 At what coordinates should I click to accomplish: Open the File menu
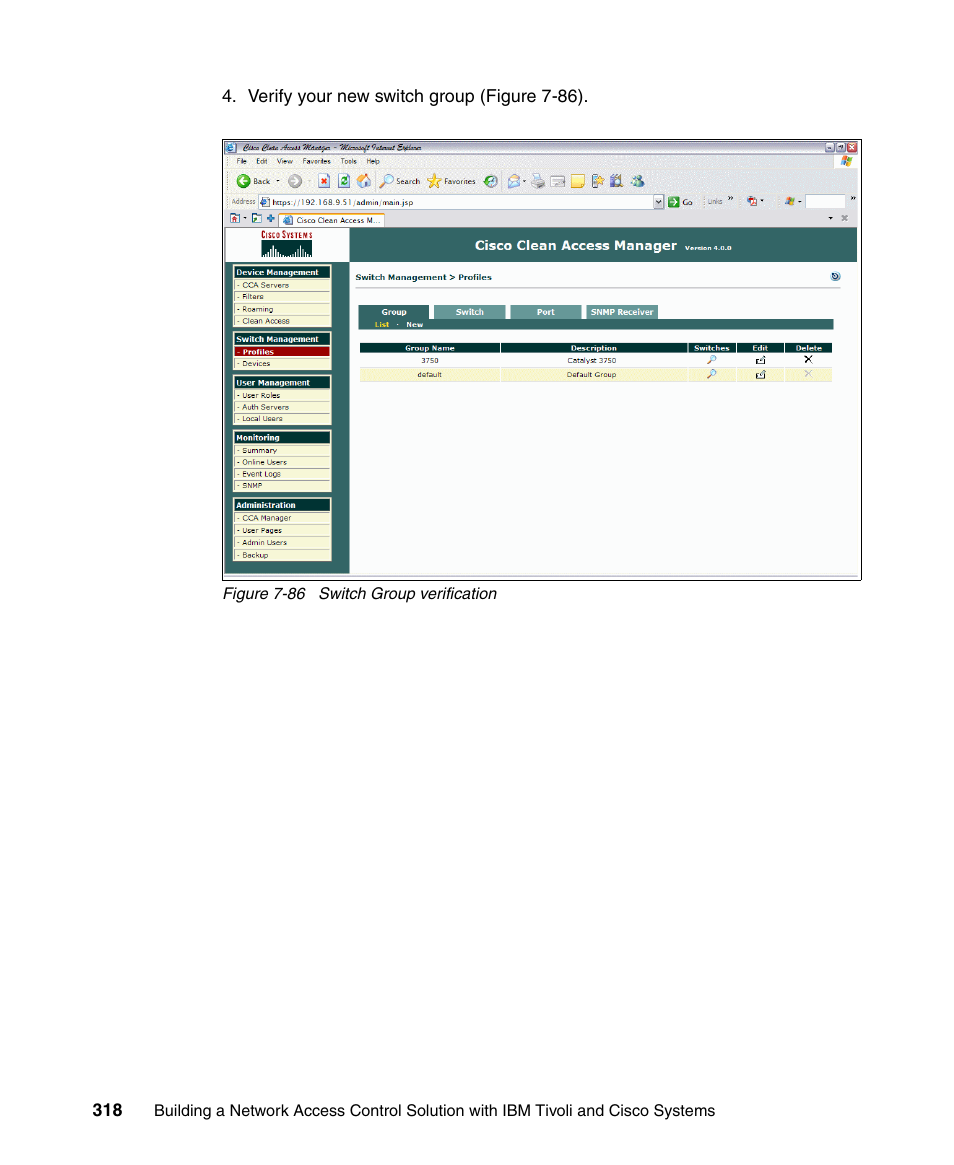pos(241,161)
